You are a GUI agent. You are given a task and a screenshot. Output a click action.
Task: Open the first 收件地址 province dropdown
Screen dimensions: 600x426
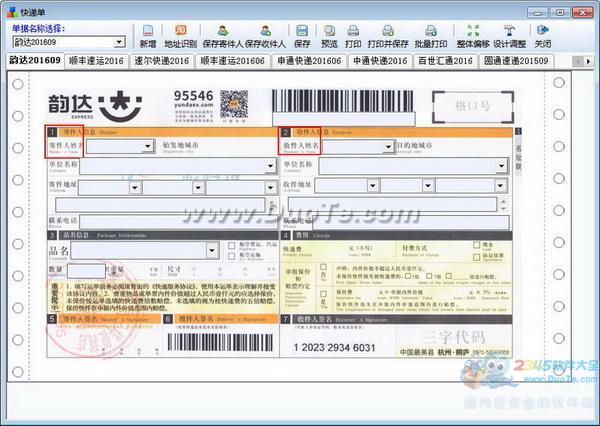point(373,186)
